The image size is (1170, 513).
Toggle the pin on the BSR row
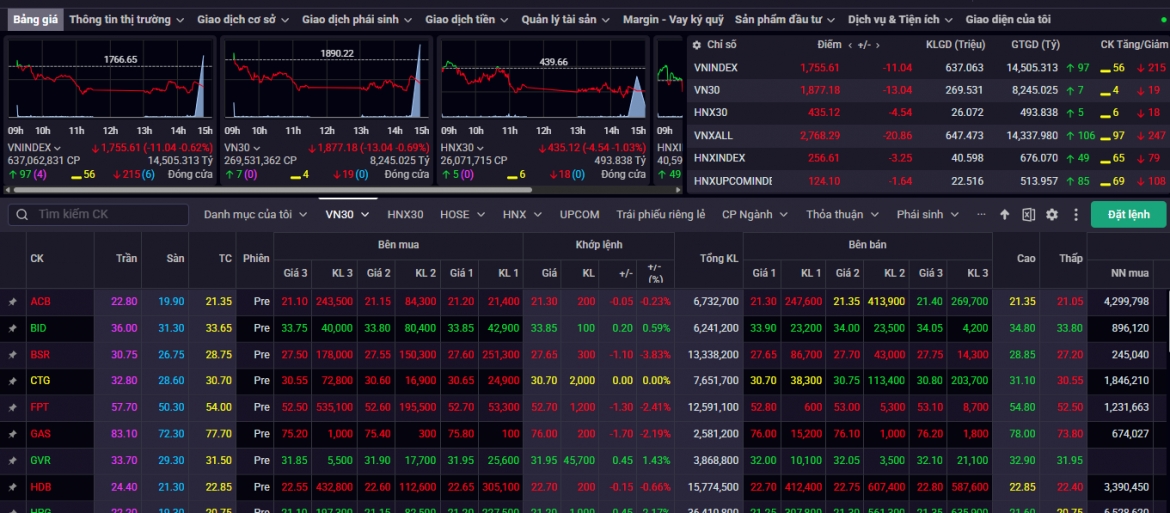click(x=12, y=354)
